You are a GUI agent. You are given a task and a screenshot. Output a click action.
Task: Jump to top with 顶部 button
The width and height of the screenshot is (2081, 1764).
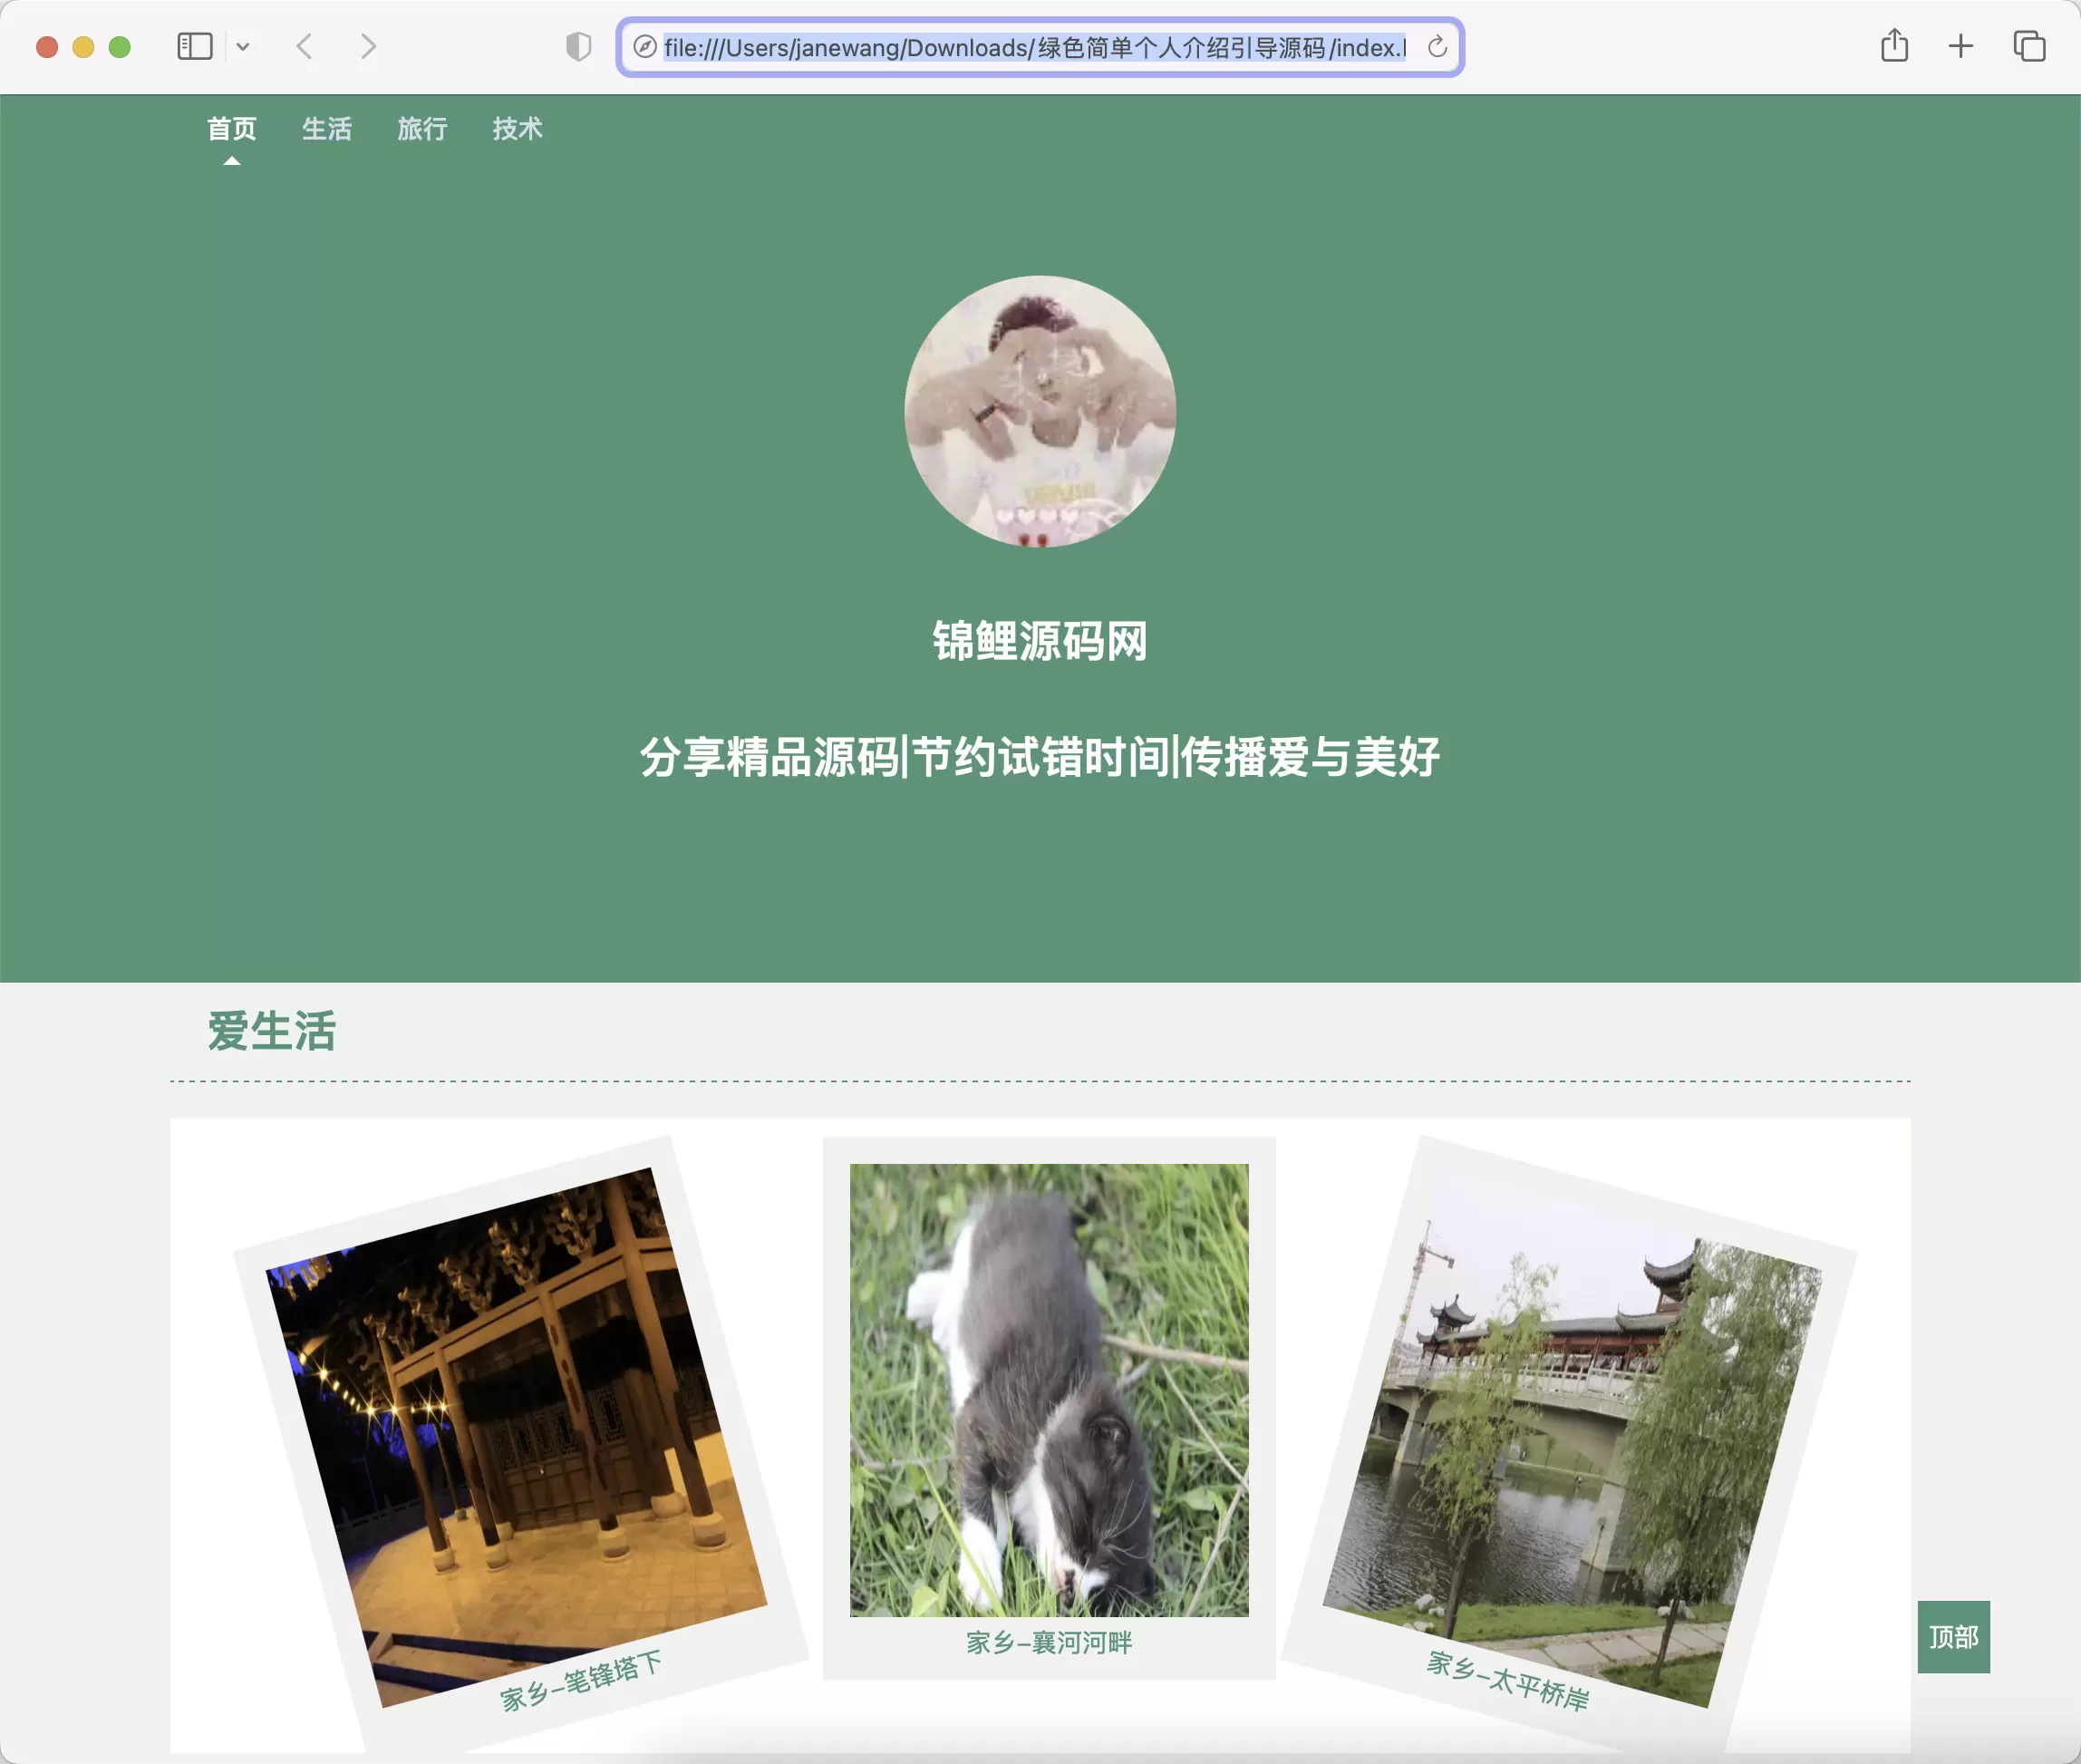[1954, 1637]
